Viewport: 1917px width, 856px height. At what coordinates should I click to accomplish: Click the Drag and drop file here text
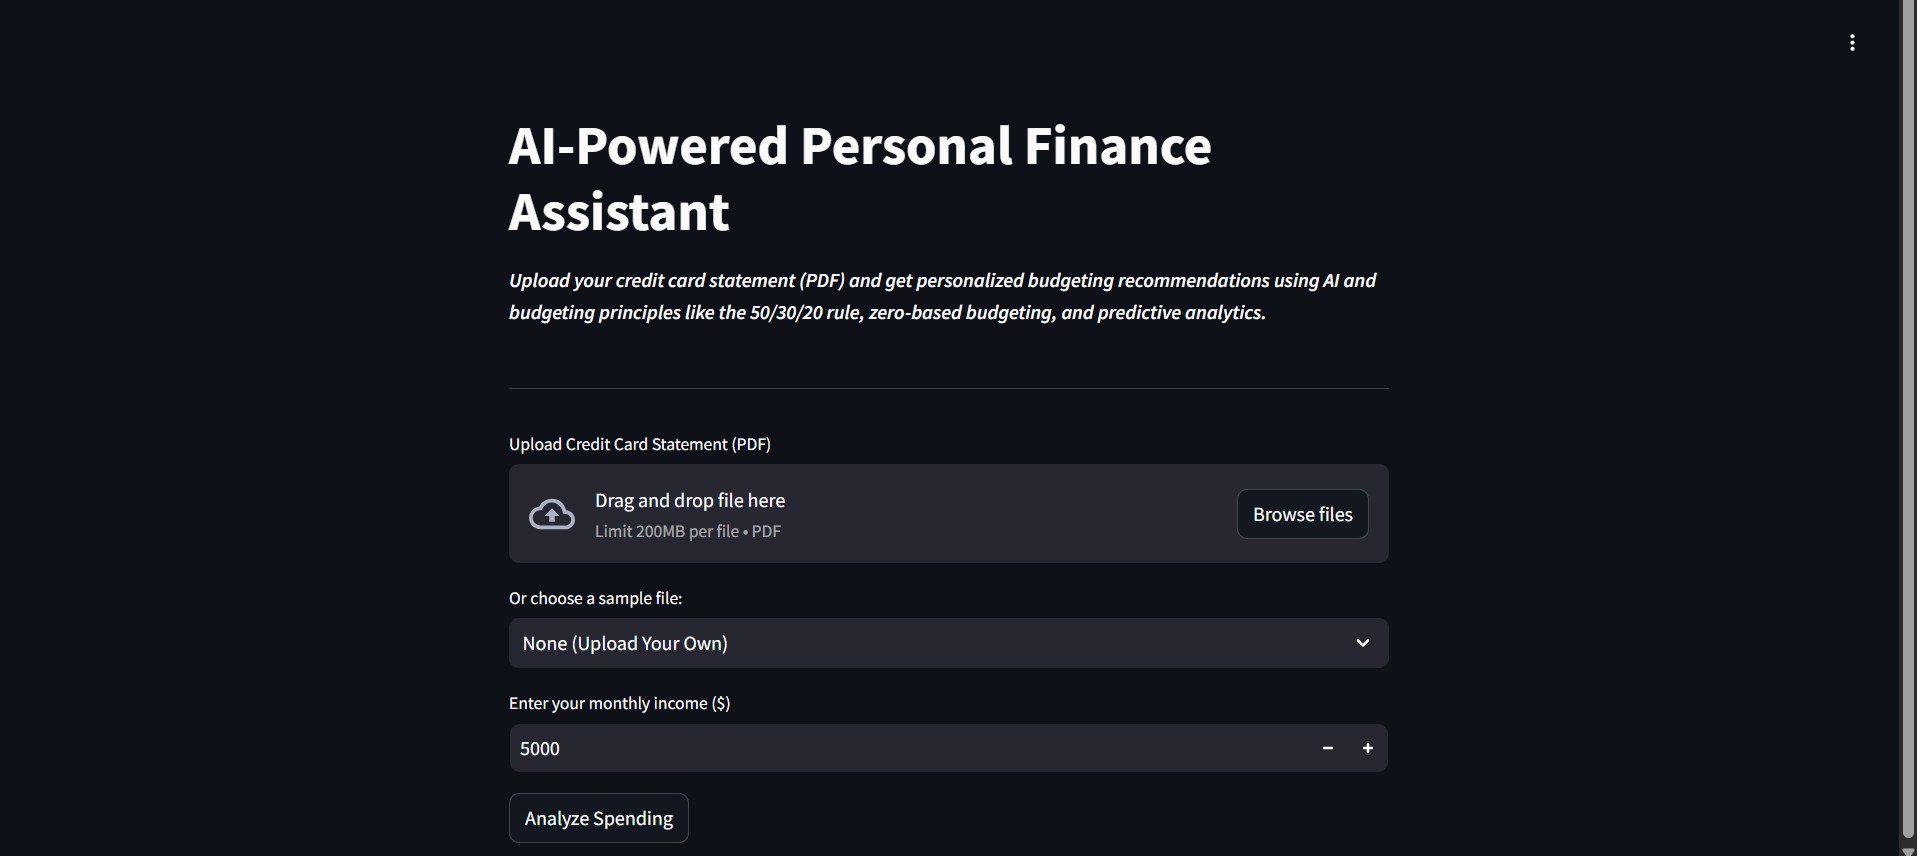690,500
